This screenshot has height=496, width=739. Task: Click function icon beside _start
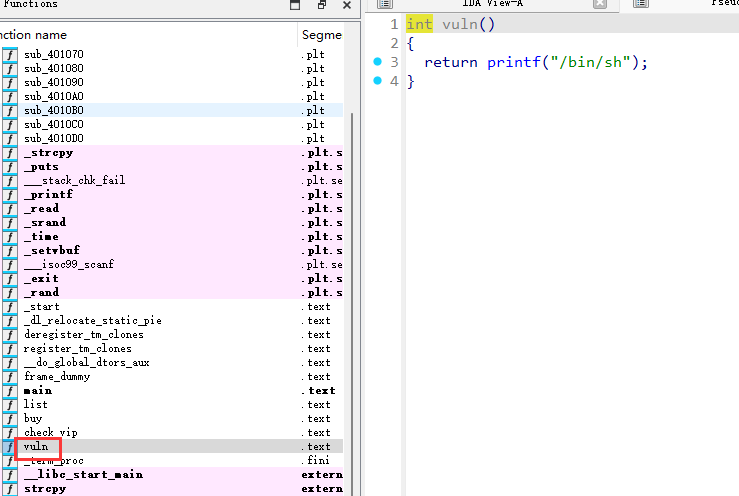(x=10, y=306)
